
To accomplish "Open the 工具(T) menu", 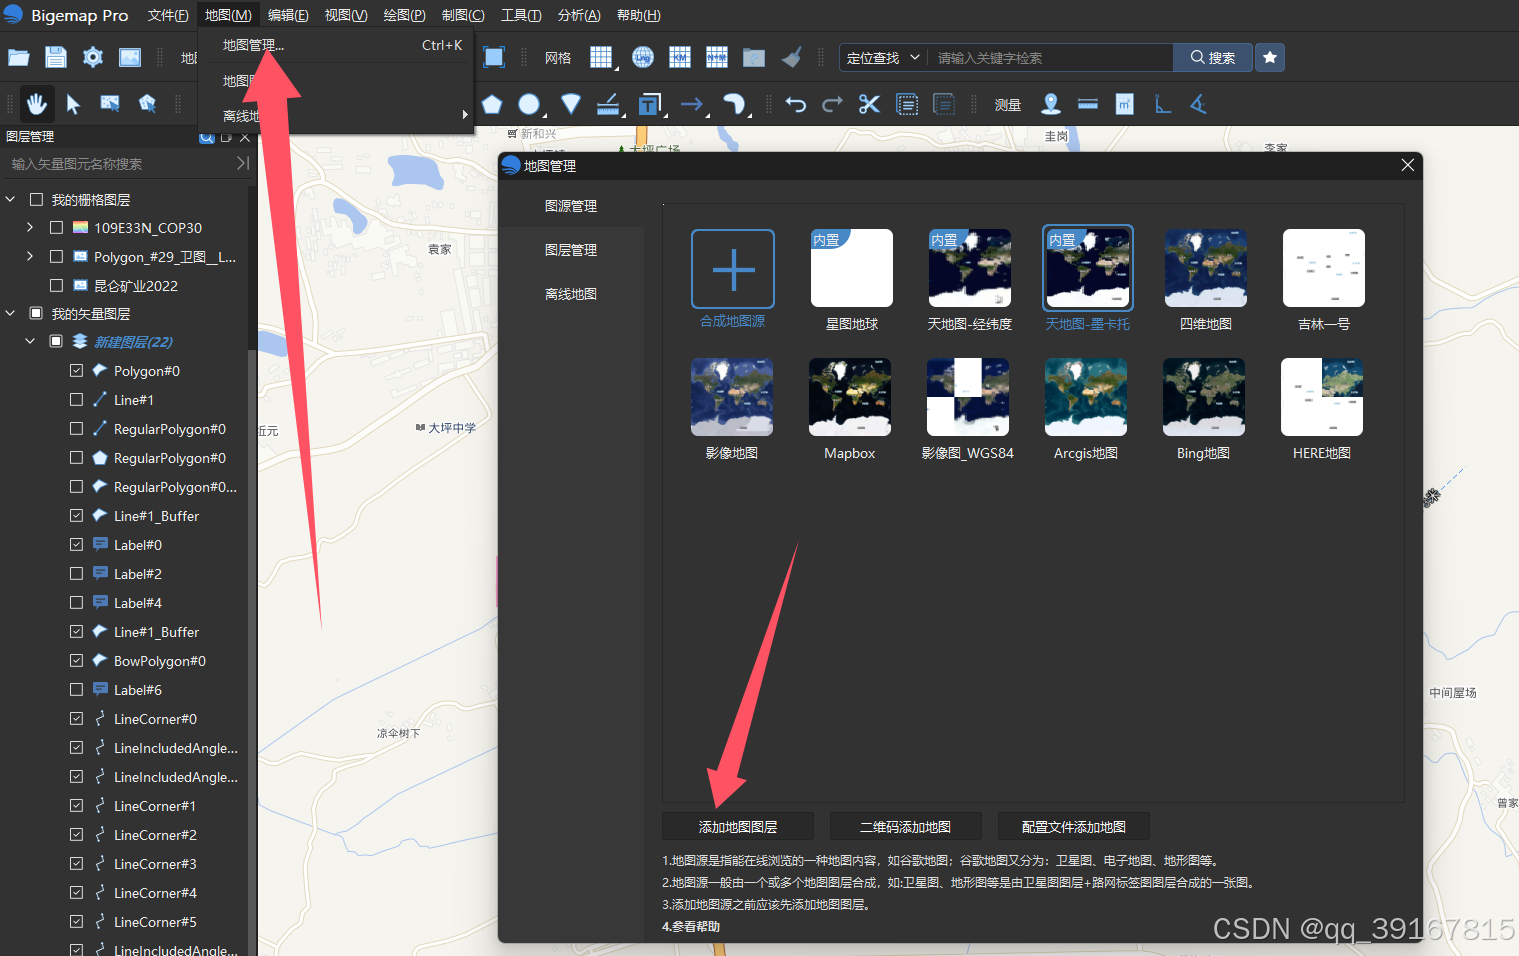I will click(x=521, y=15).
